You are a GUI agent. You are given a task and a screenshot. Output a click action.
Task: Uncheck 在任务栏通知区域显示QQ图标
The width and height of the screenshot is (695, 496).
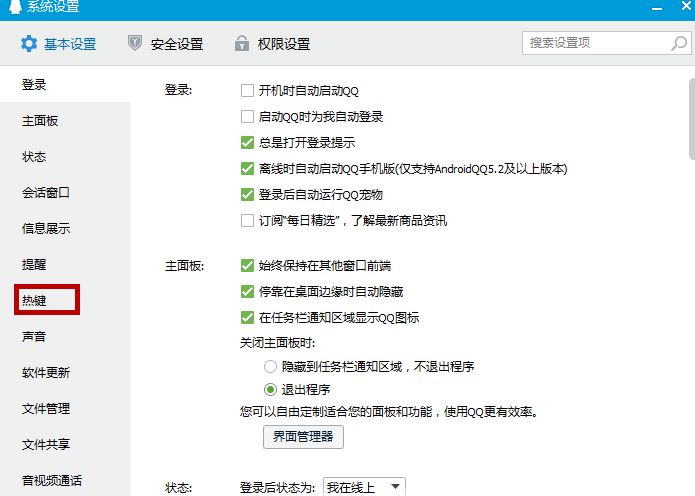[247, 317]
